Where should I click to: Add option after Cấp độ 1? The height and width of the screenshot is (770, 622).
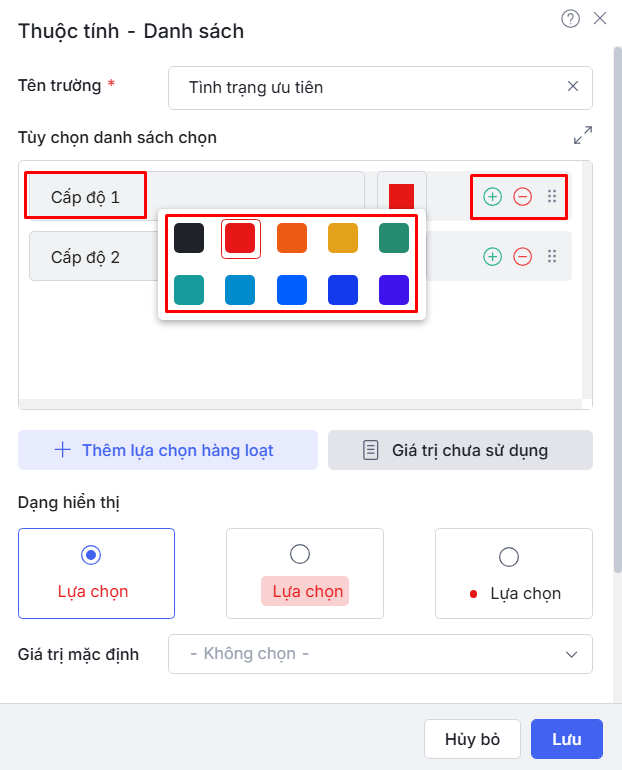[x=492, y=197]
